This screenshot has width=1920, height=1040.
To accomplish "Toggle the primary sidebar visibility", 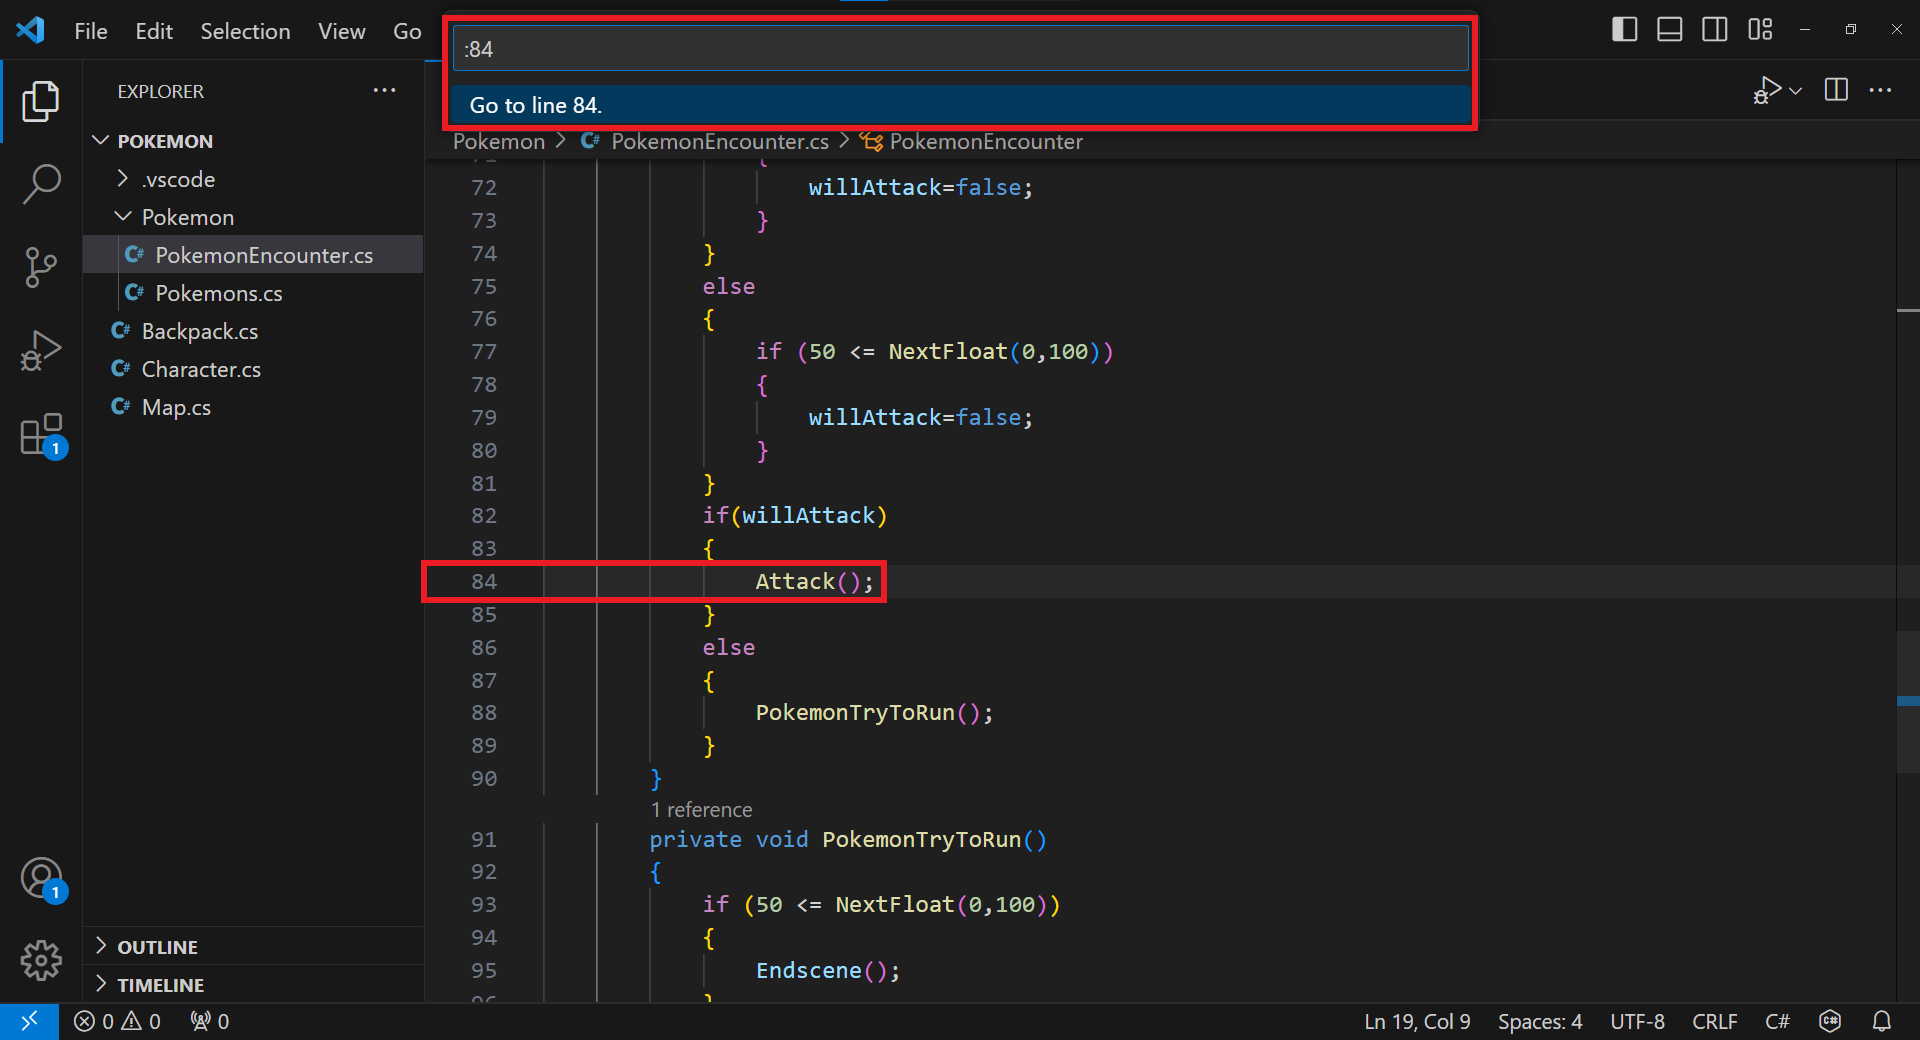I will (1623, 29).
